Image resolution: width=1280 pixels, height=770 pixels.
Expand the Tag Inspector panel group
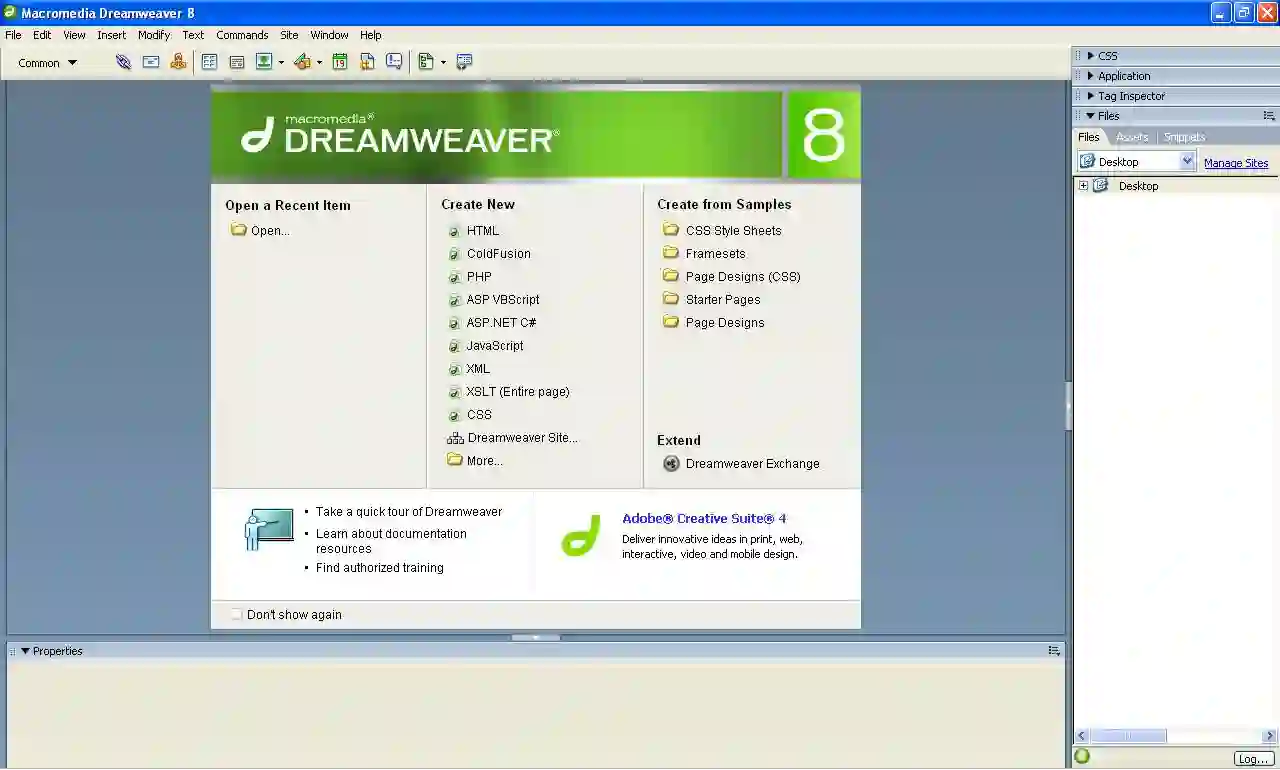(x=1091, y=96)
